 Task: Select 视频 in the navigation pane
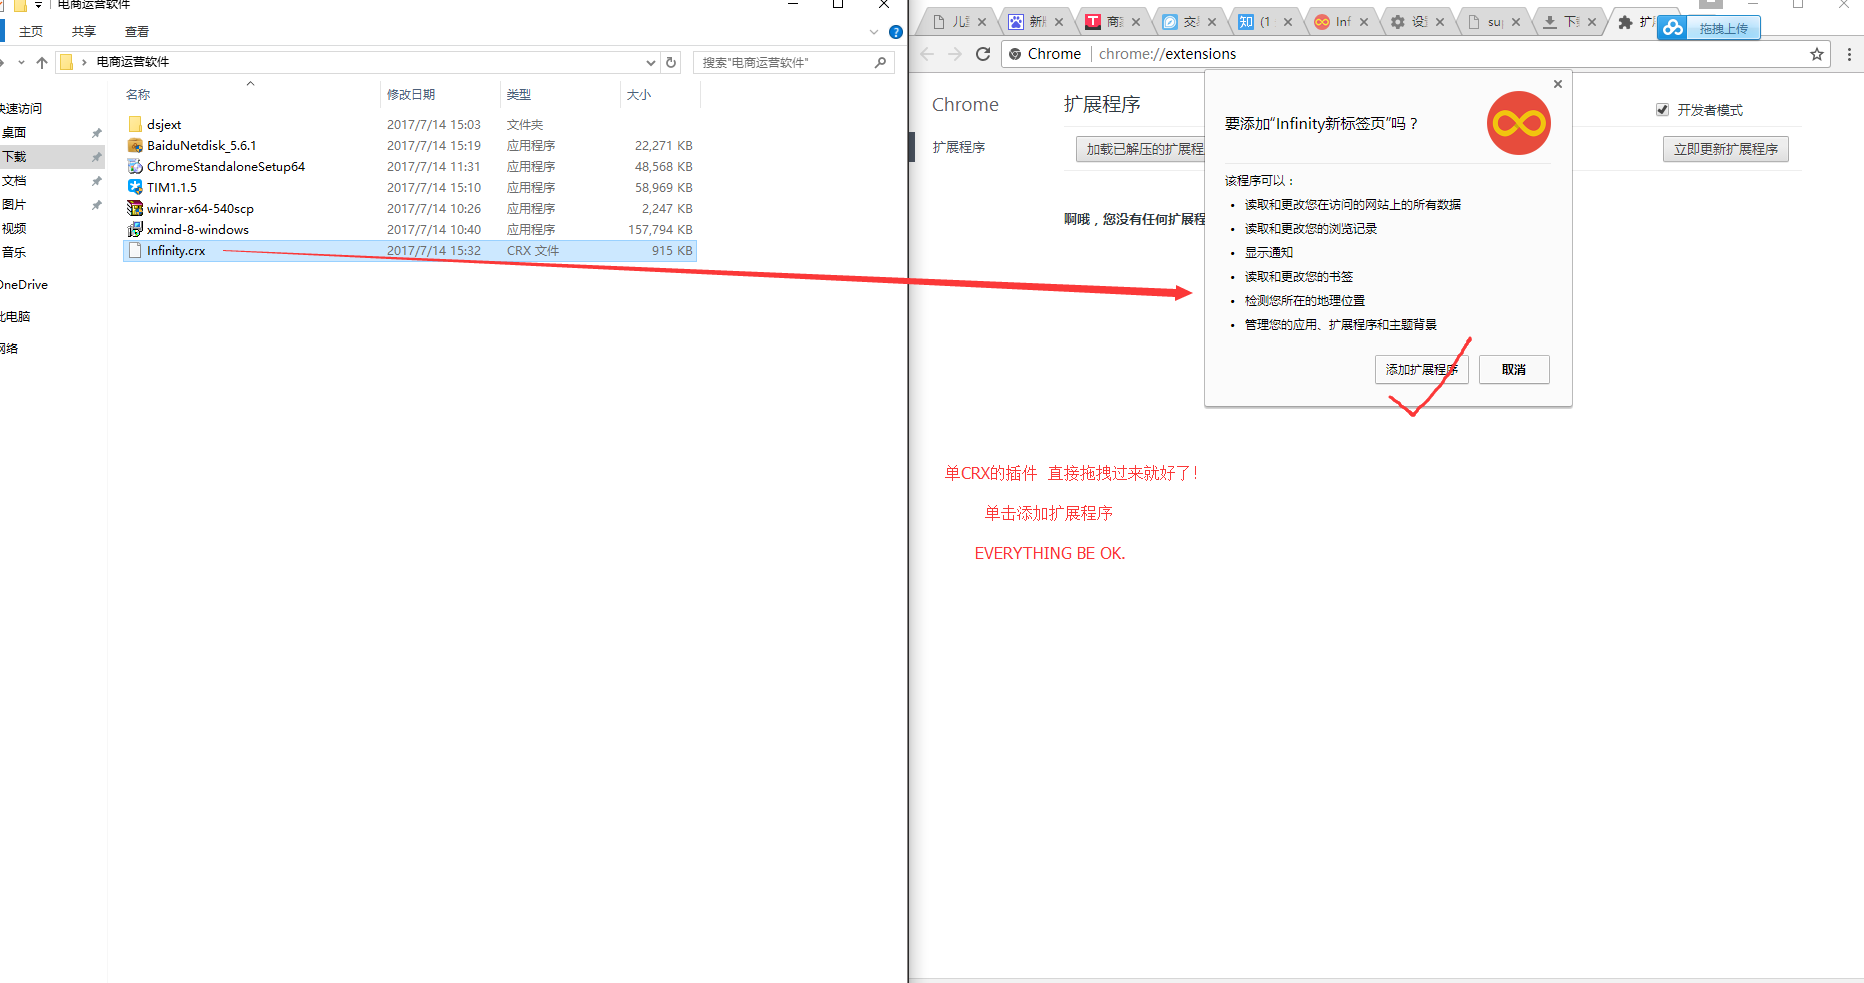[14, 228]
